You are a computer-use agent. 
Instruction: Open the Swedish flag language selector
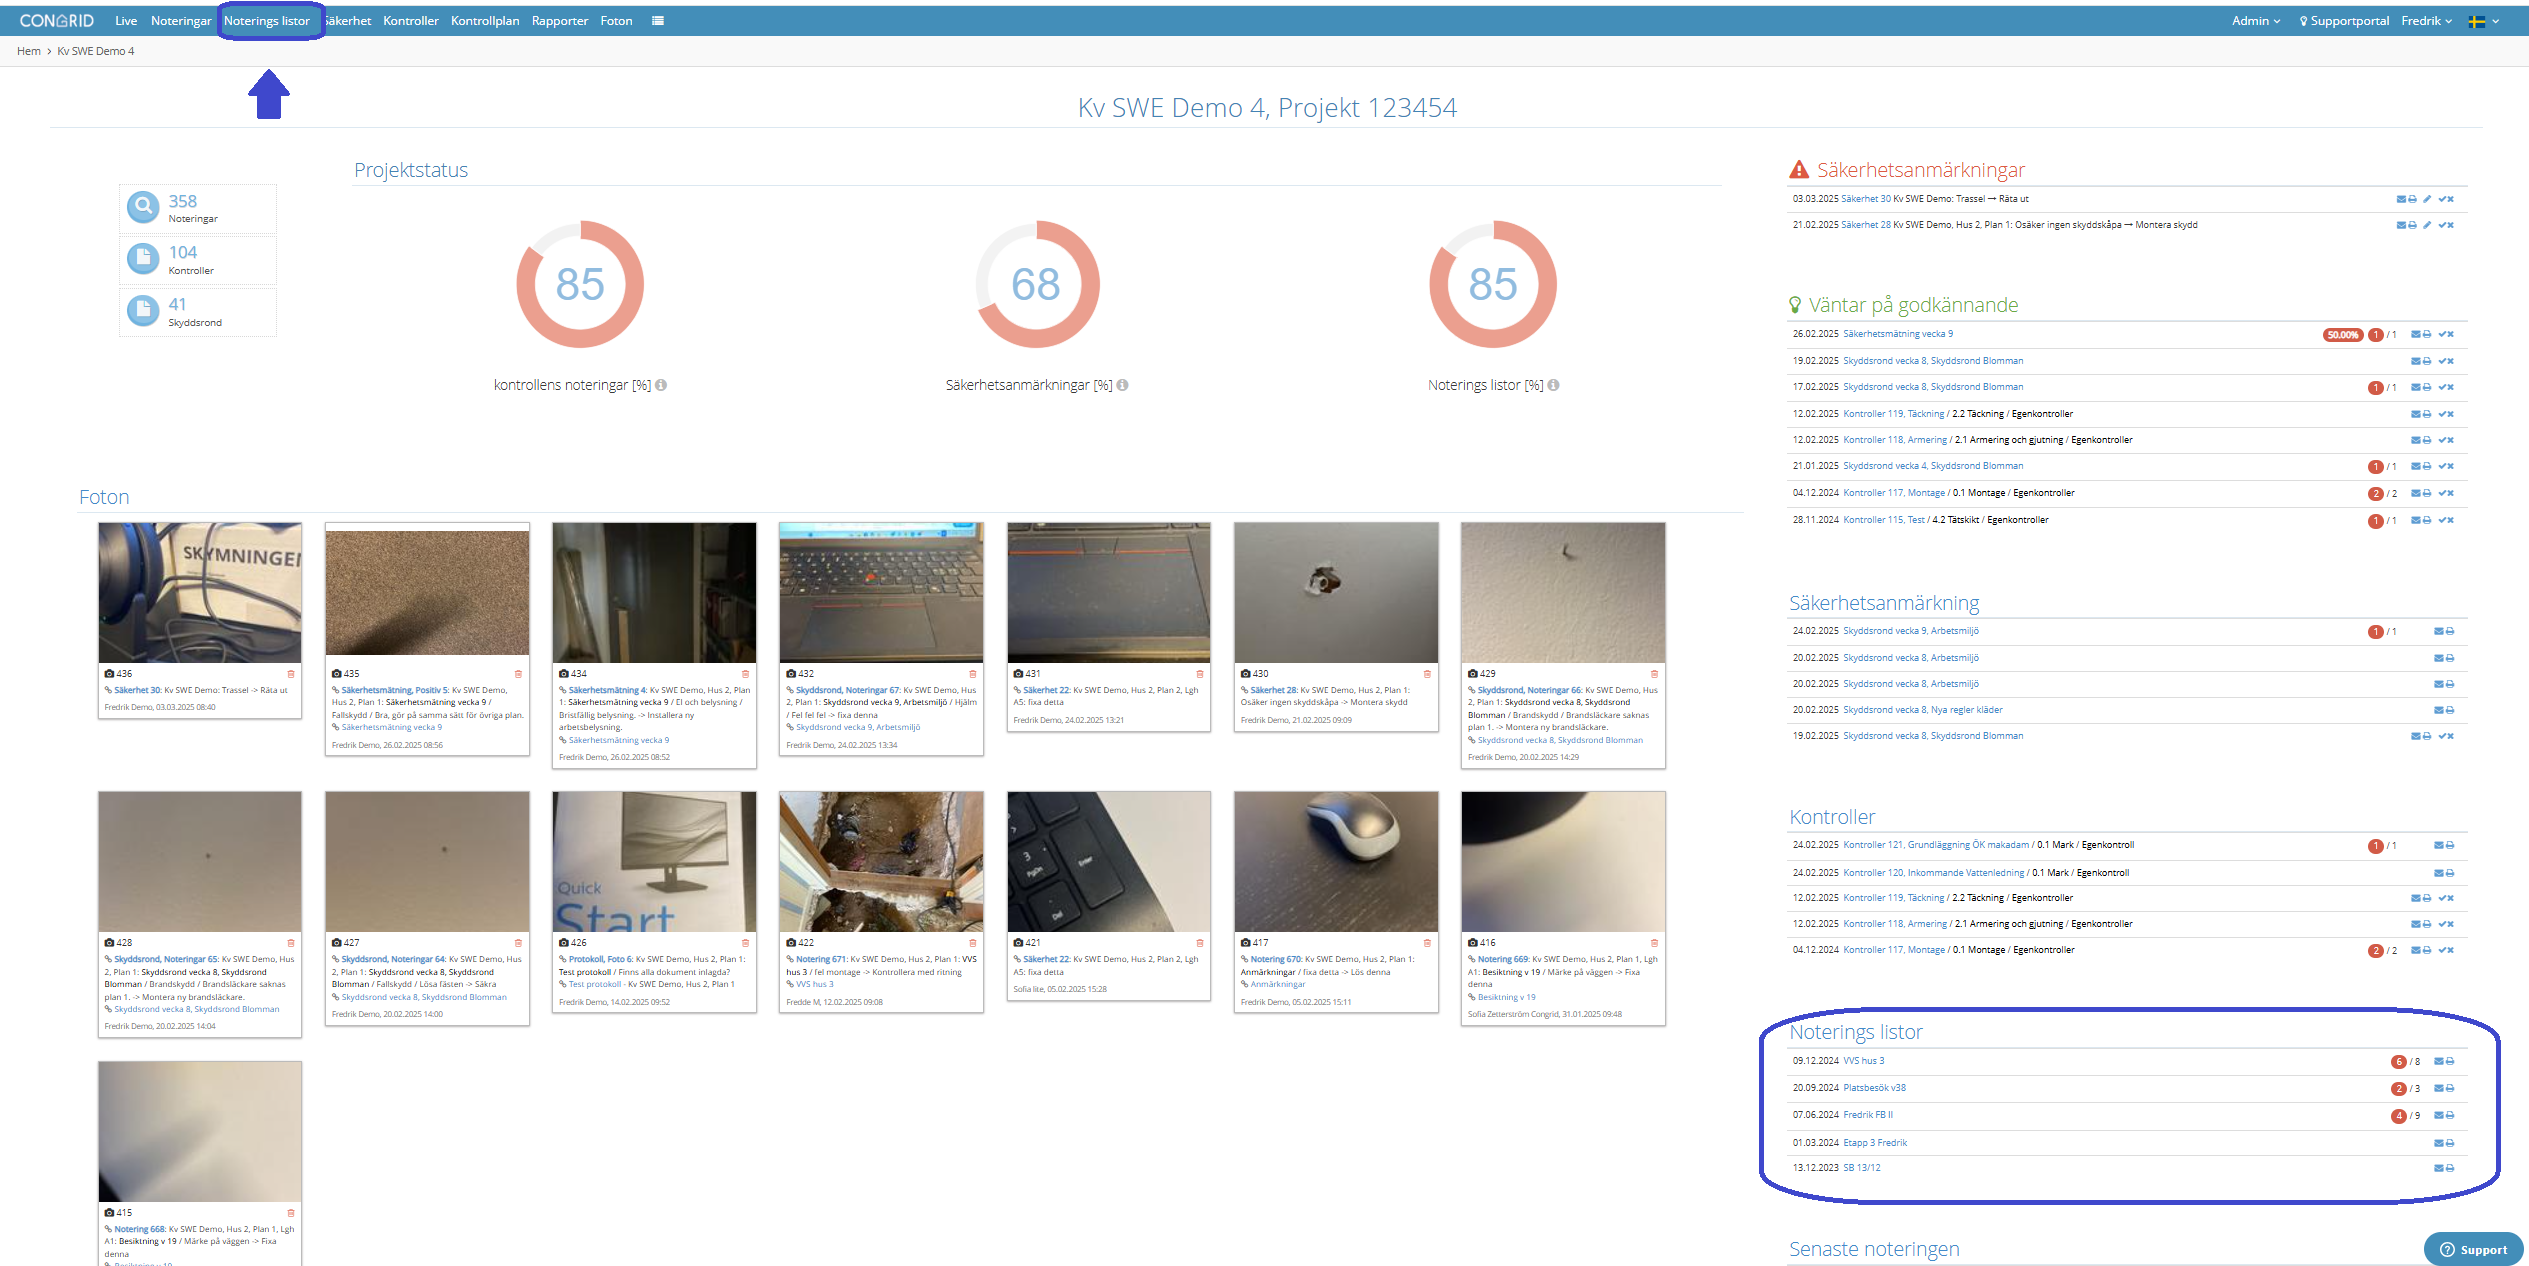pyautogui.click(x=2484, y=21)
